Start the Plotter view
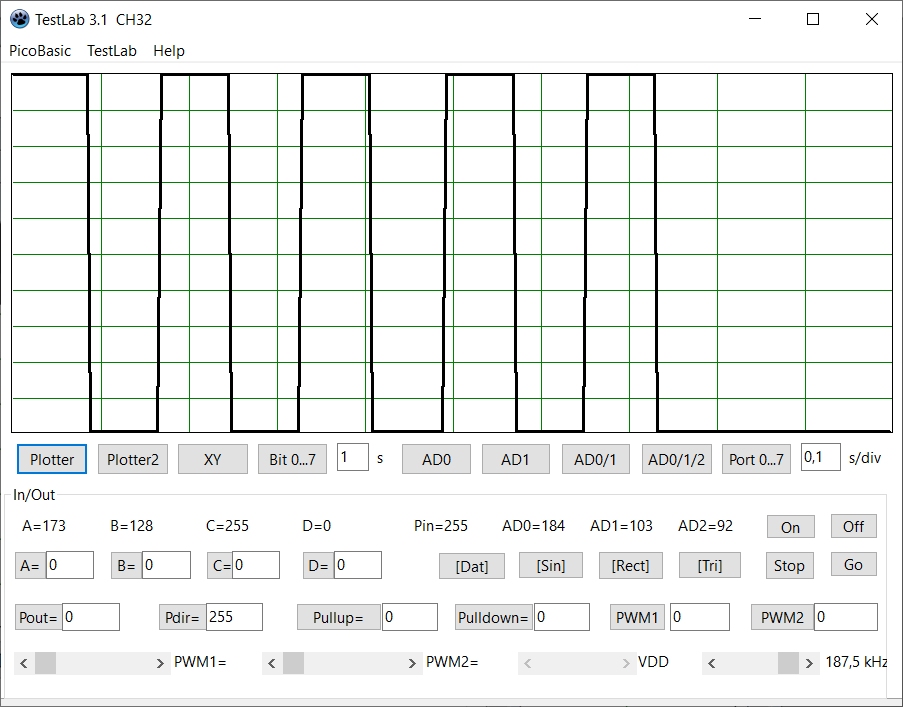The width and height of the screenshot is (903, 707). [x=52, y=459]
